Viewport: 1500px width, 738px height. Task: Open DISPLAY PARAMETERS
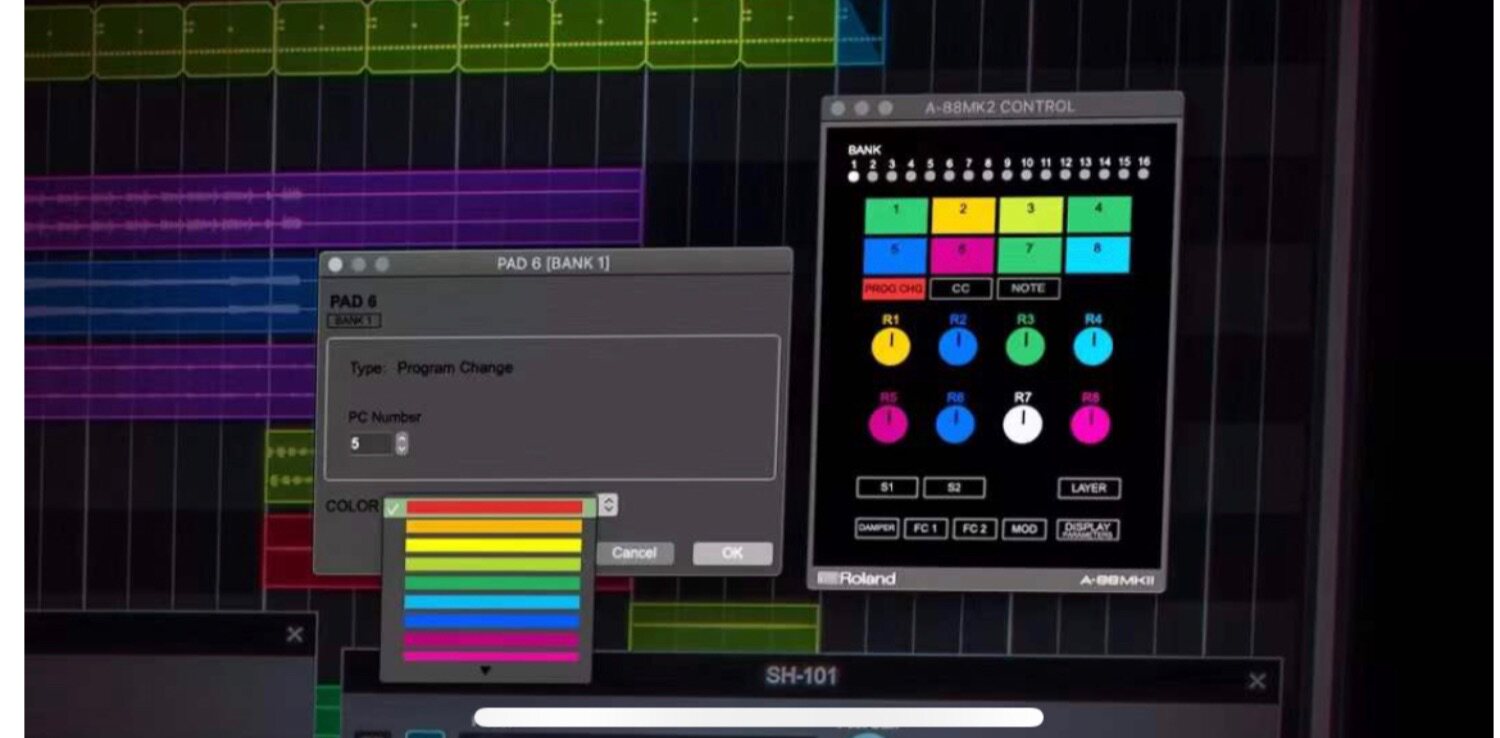[x=1087, y=529]
